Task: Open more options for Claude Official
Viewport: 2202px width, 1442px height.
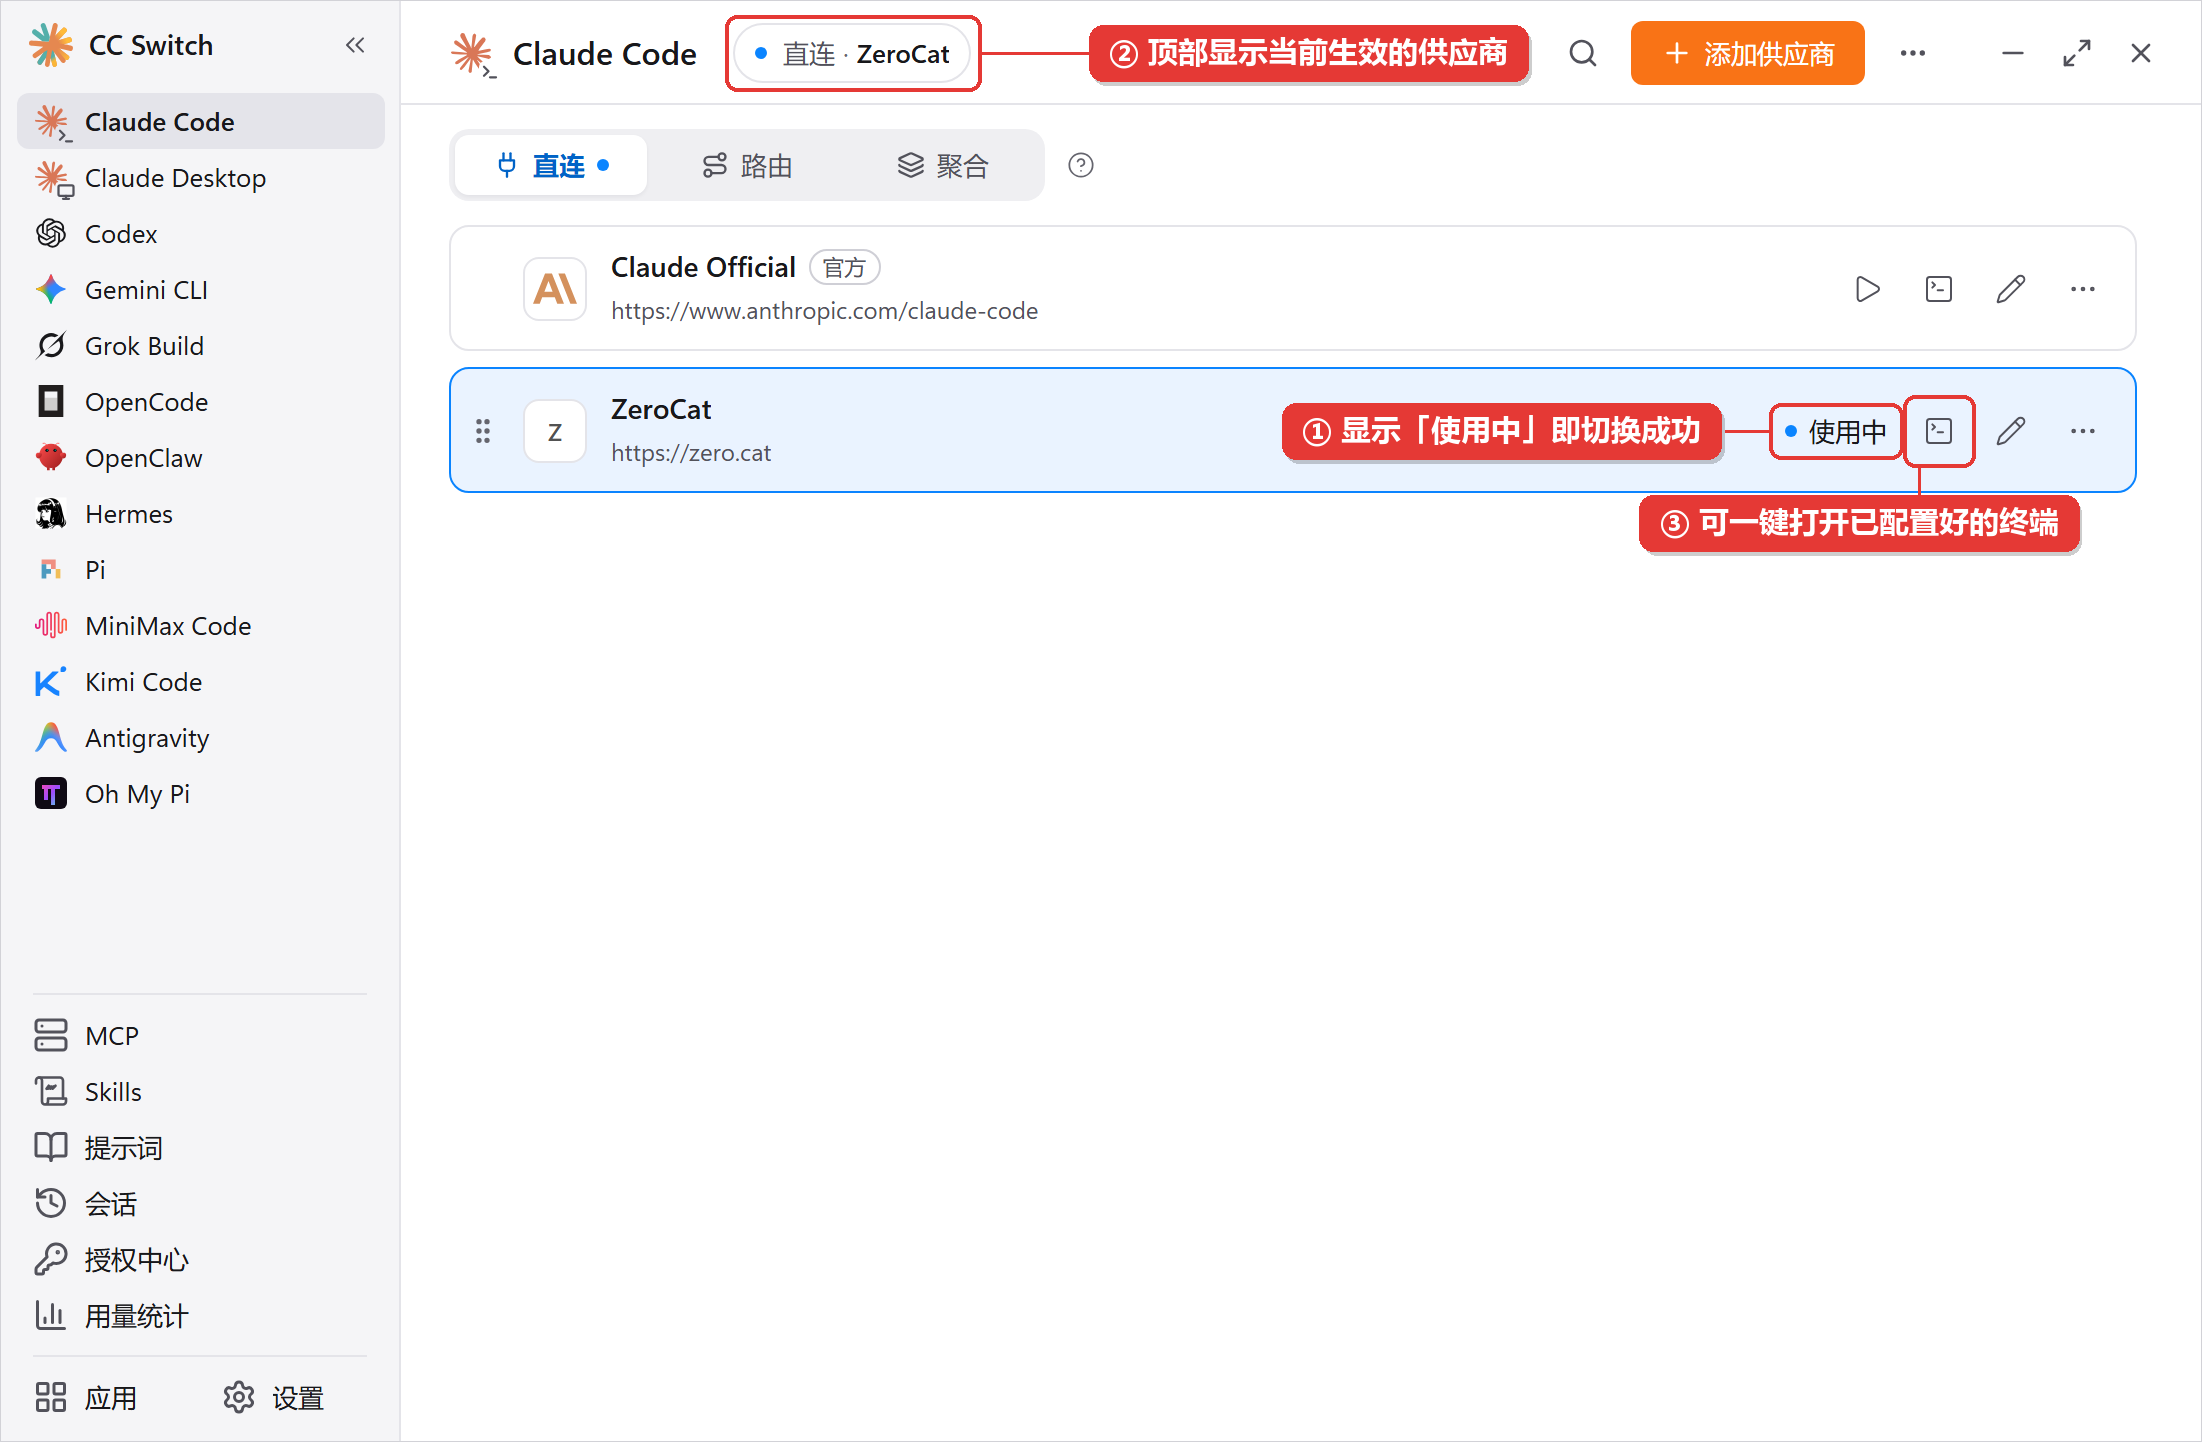Action: pyautogui.click(x=2083, y=289)
